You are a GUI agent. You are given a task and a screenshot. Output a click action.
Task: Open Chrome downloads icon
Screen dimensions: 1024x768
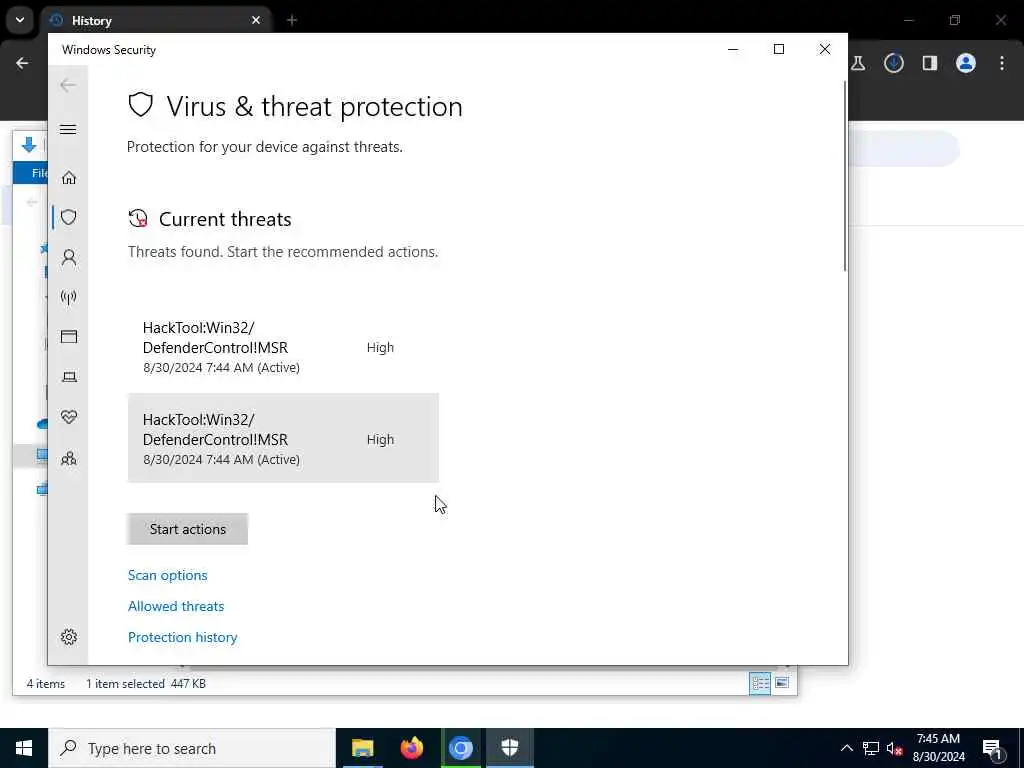coord(894,63)
